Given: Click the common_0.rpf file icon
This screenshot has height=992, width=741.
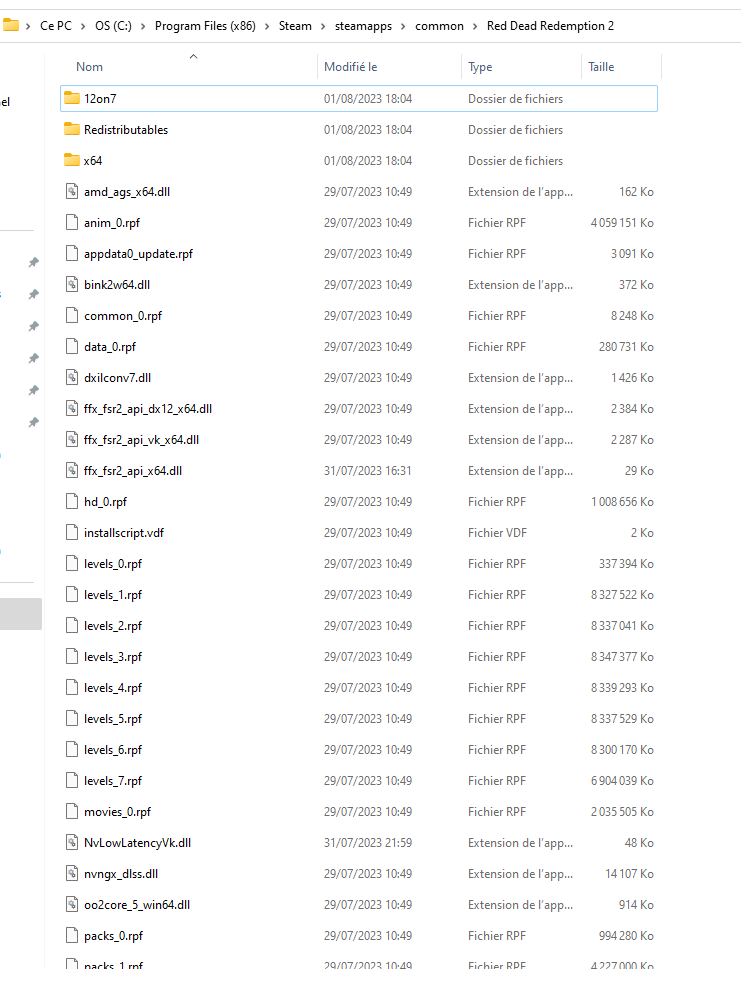Looking at the screenshot, I should tap(72, 315).
